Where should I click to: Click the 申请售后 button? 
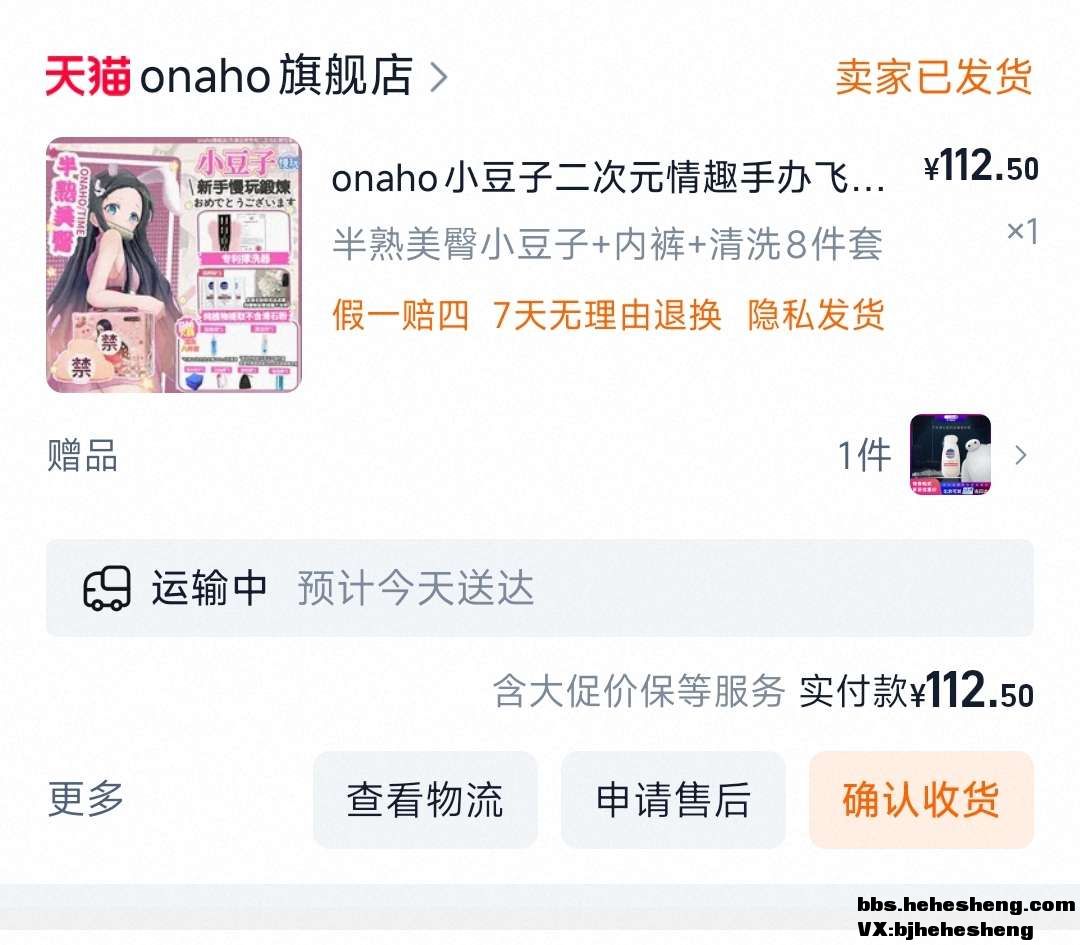[673, 800]
